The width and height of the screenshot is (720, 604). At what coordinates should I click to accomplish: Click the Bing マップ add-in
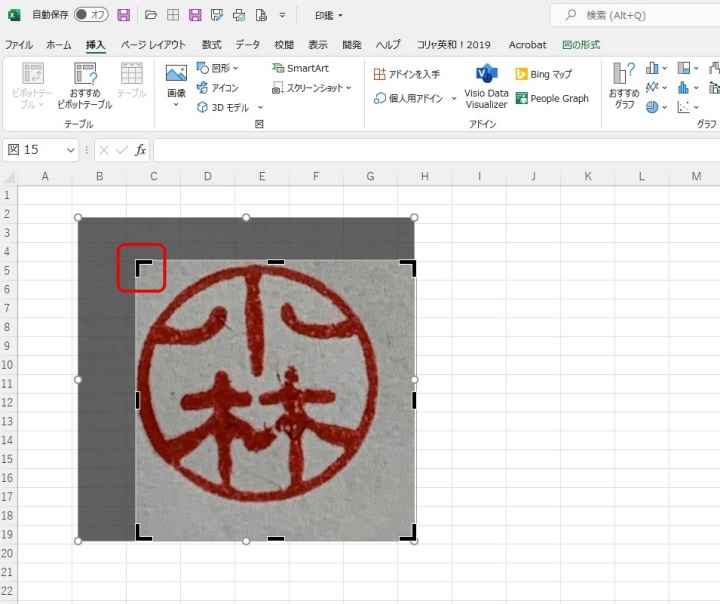click(544, 74)
